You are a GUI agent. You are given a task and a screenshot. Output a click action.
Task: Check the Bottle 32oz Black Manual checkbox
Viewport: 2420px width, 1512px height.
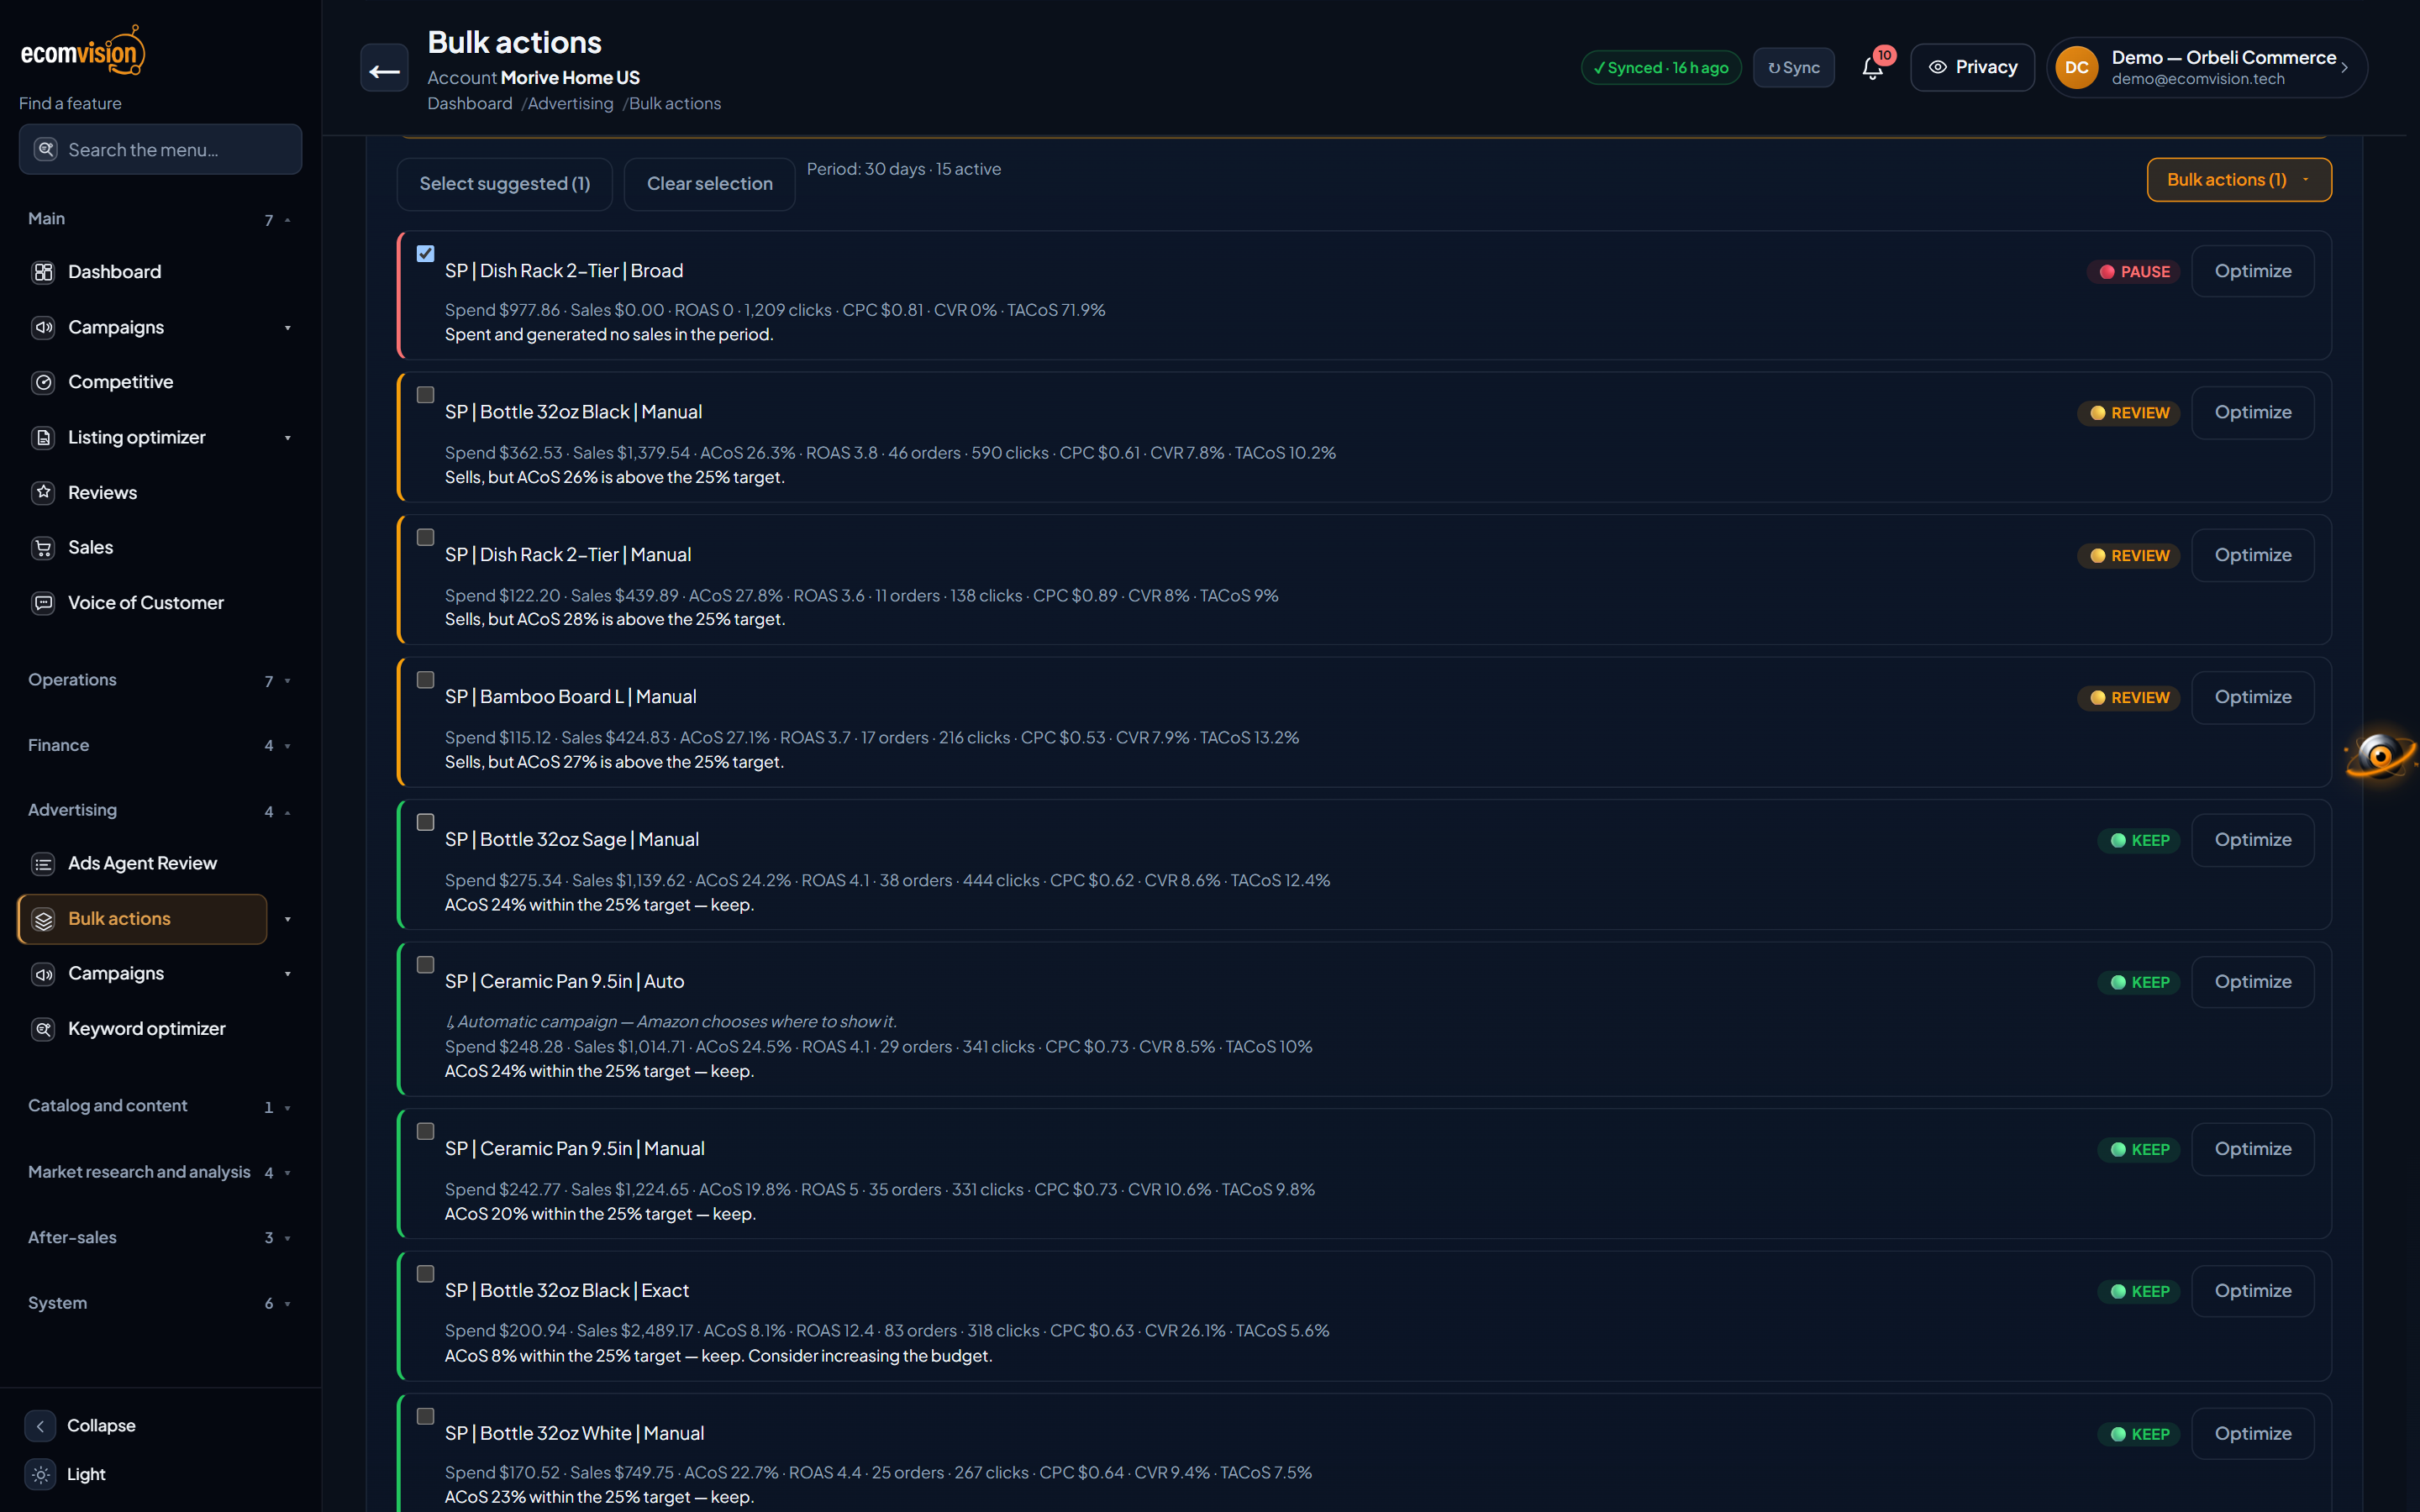pyautogui.click(x=425, y=395)
